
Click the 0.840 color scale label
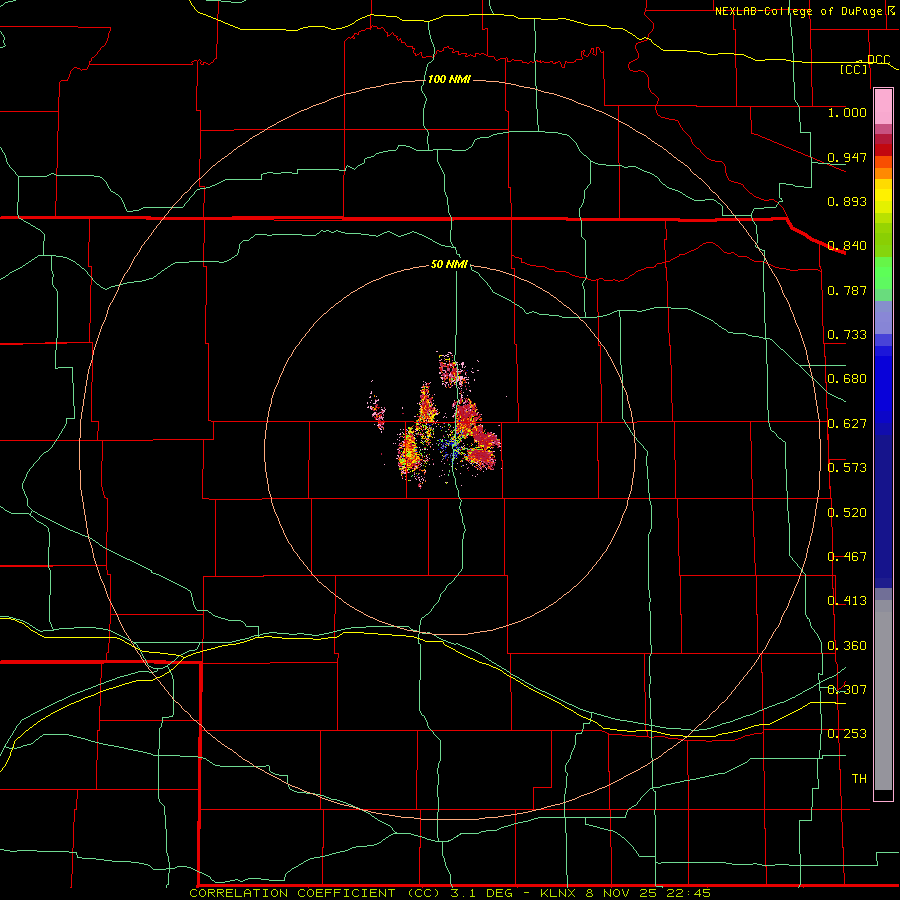point(847,246)
